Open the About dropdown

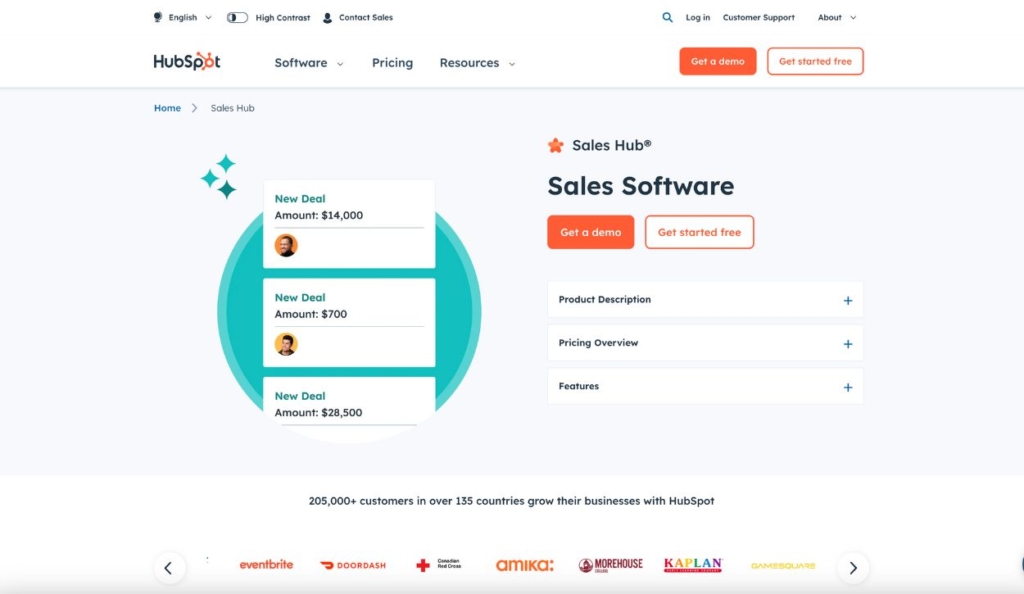coord(830,17)
